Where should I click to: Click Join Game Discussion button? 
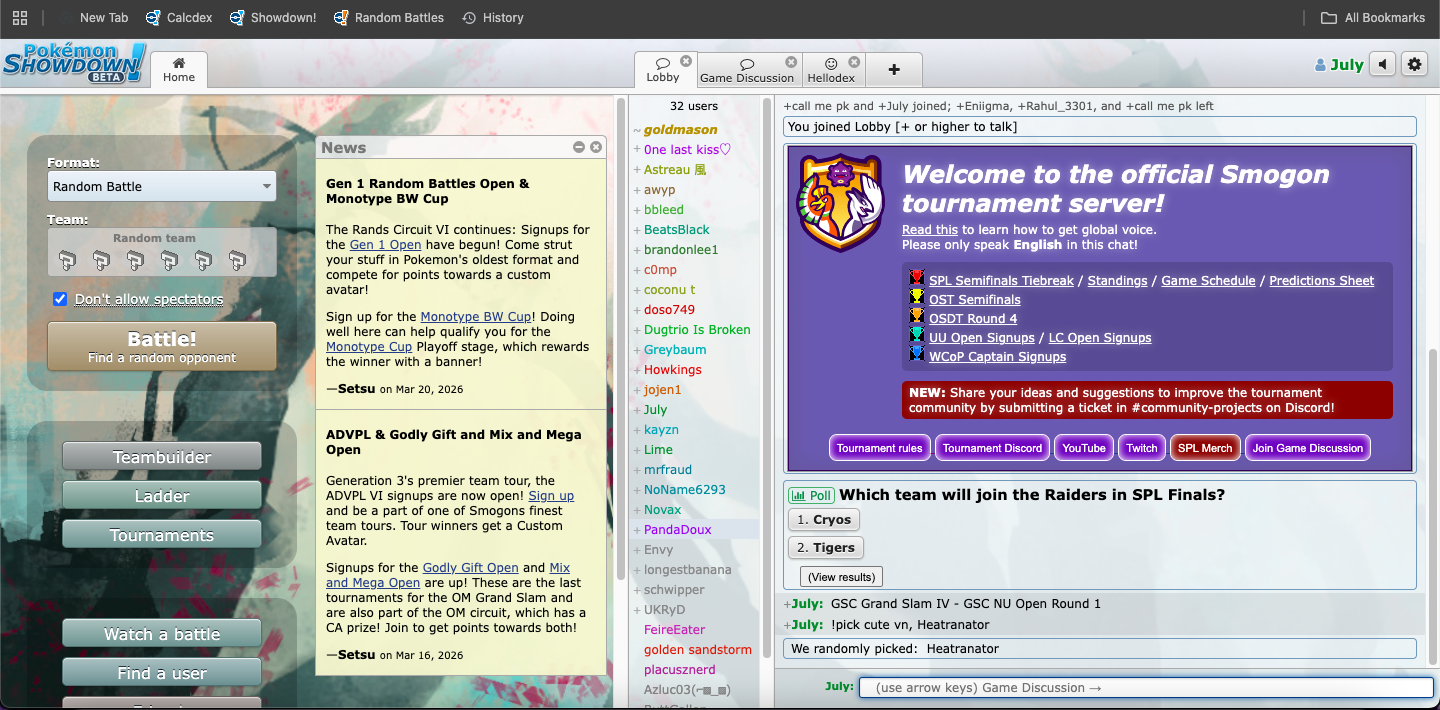pos(1308,448)
